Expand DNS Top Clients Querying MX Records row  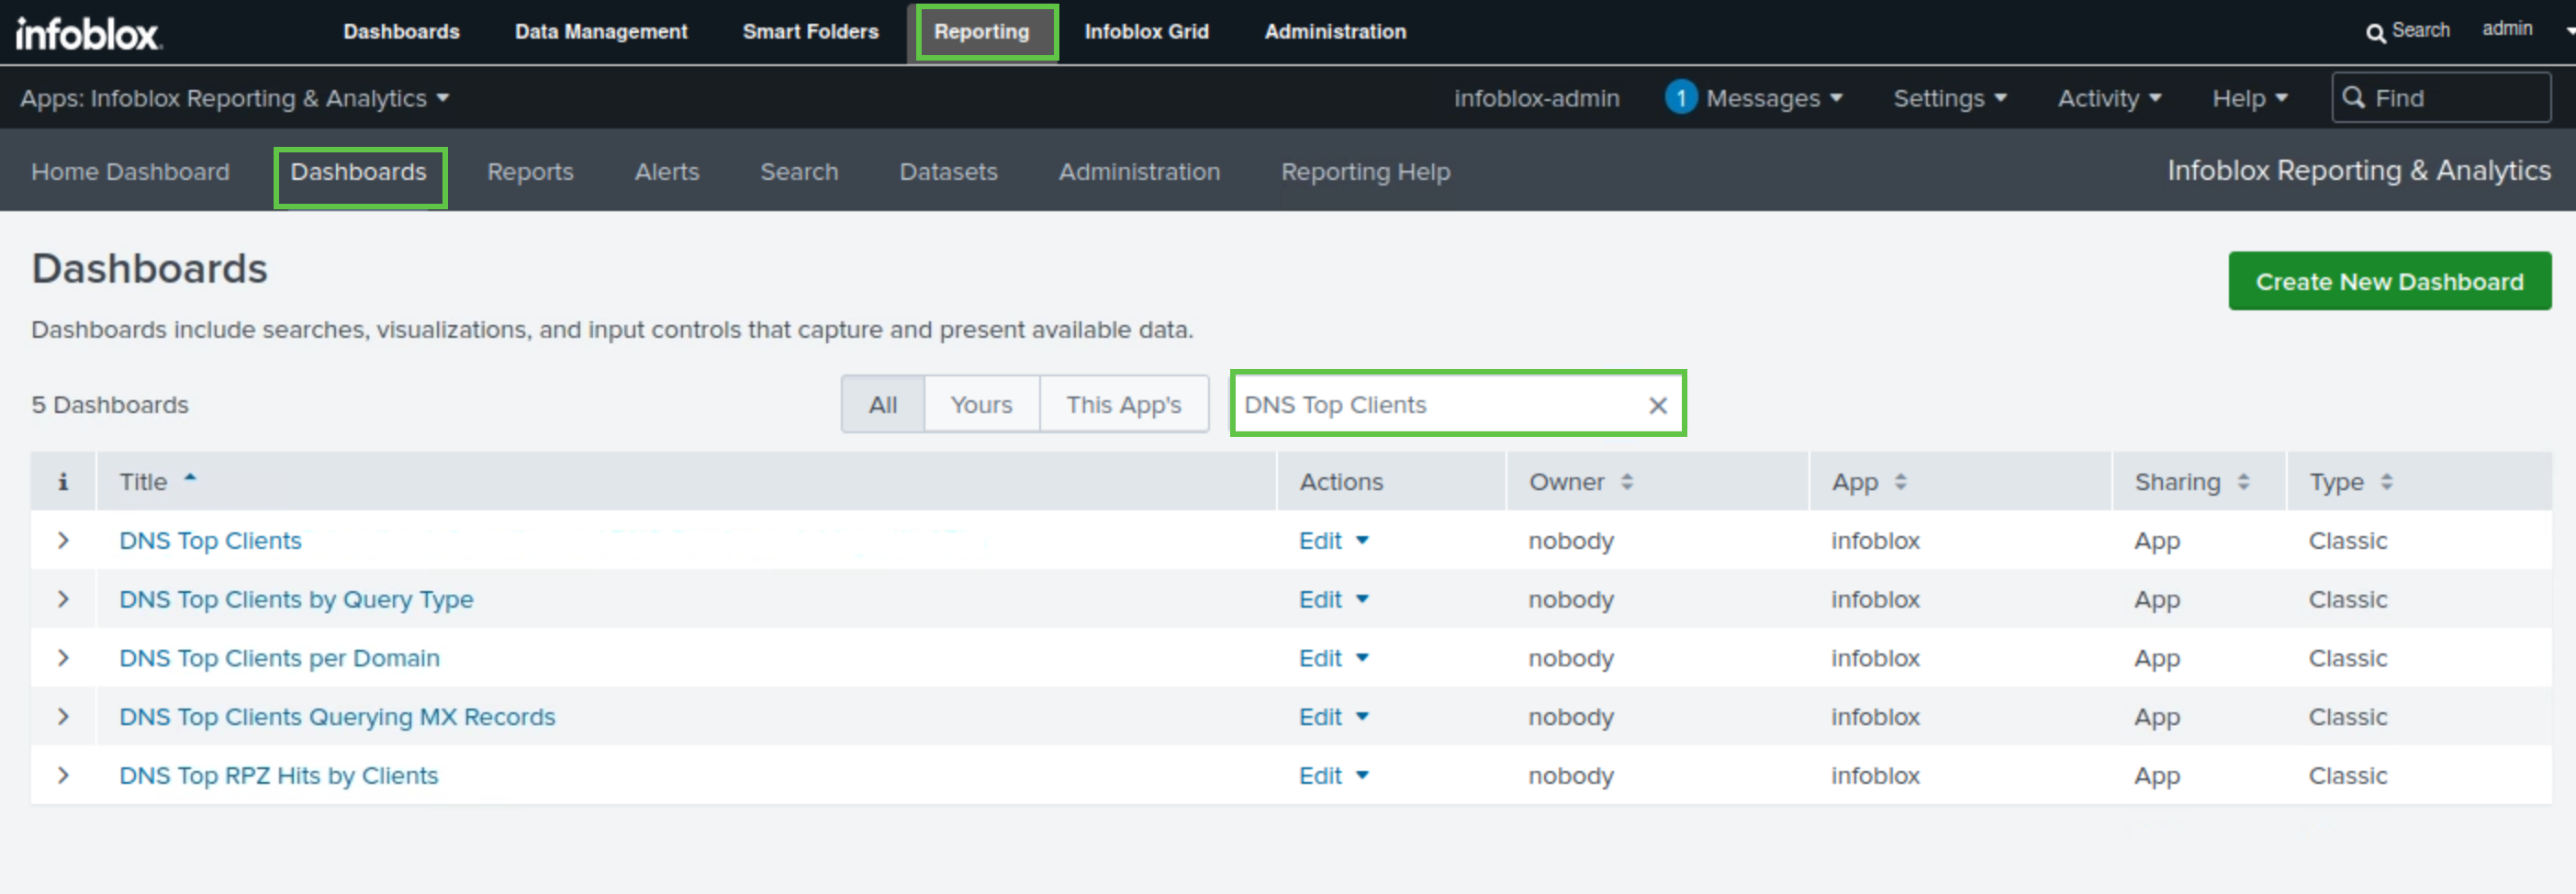63,718
